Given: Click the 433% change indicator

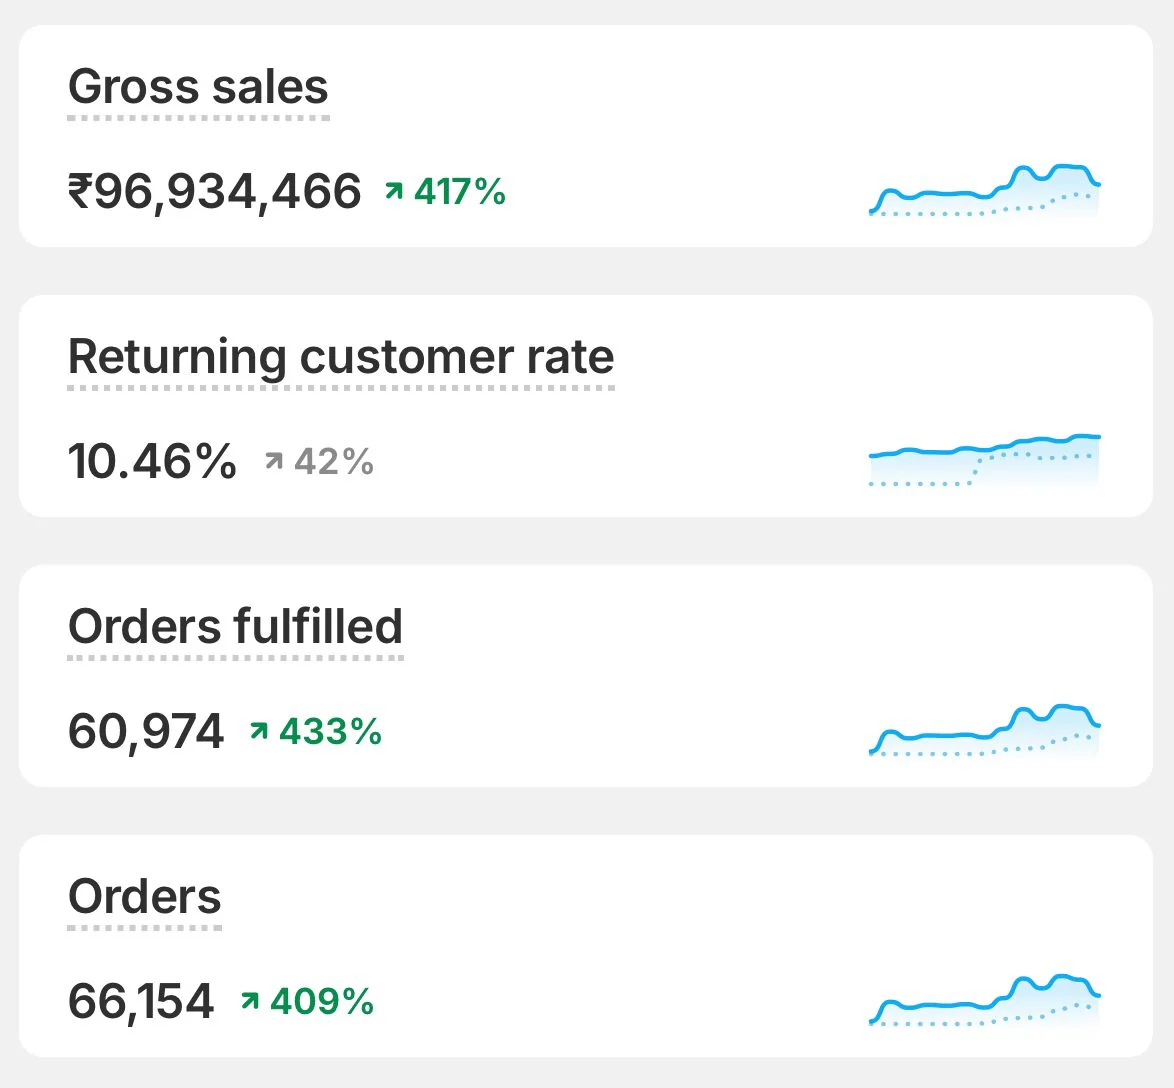Looking at the screenshot, I should click(331, 731).
